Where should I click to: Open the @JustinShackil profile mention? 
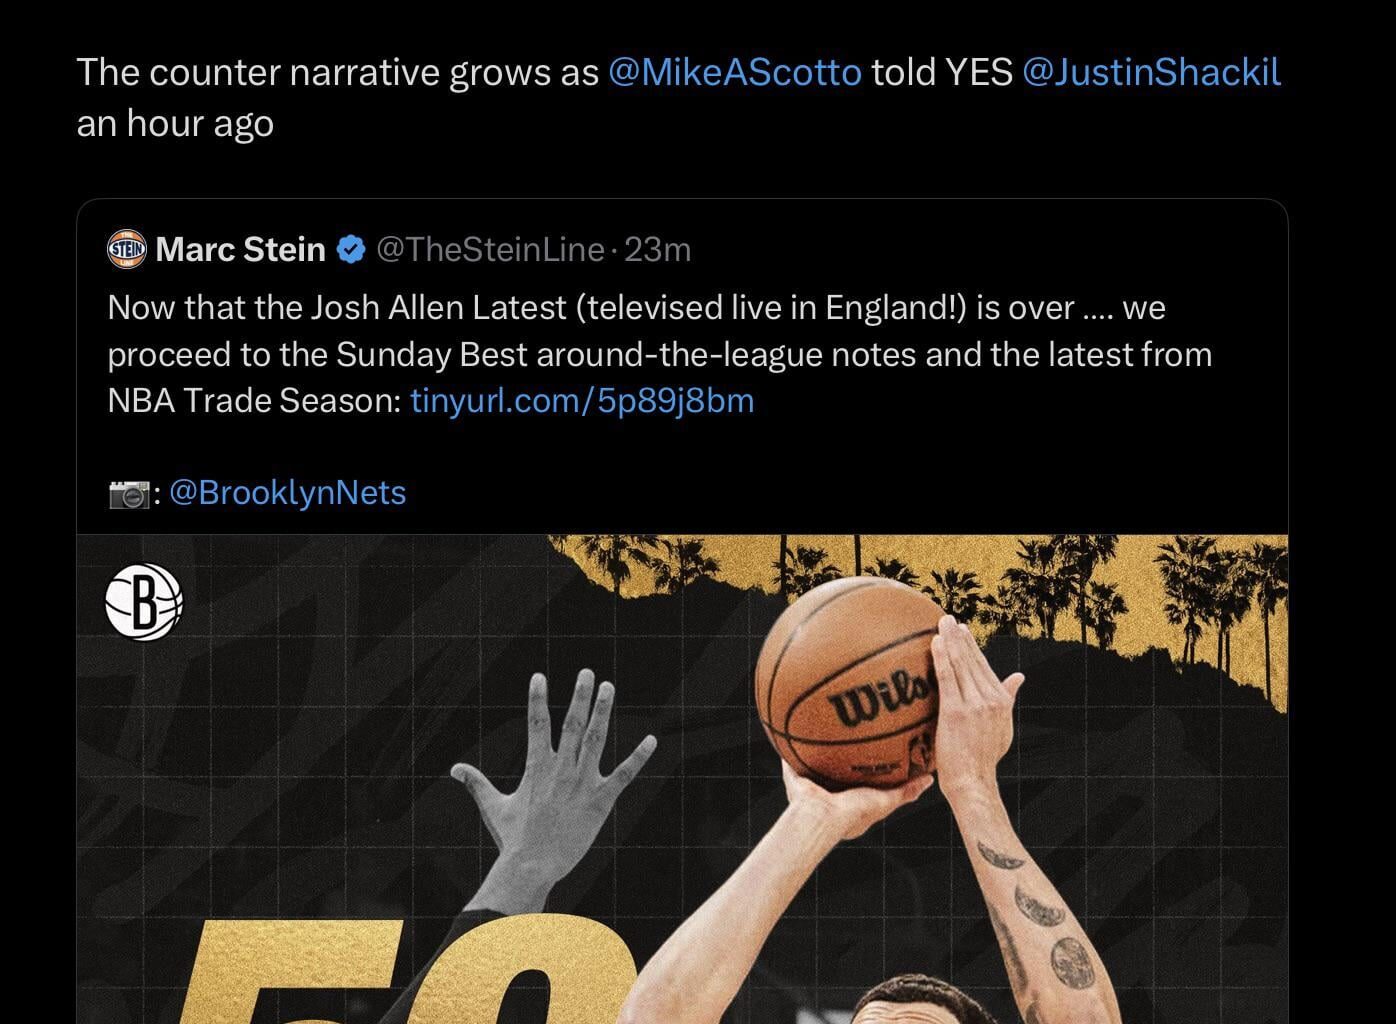point(1152,72)
